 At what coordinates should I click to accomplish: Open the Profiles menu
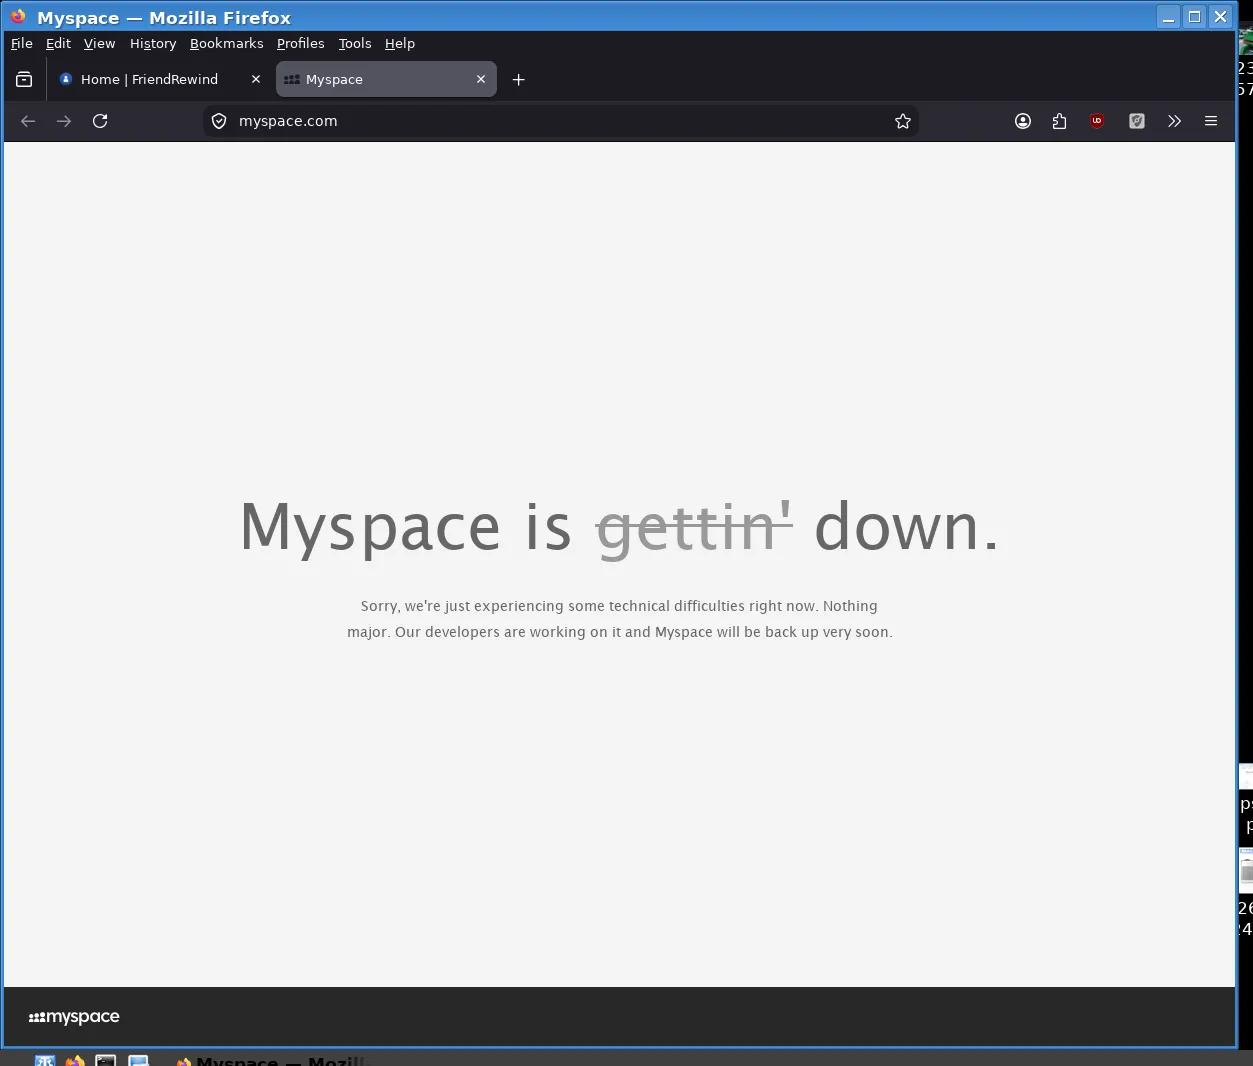[x=301, y=43]
